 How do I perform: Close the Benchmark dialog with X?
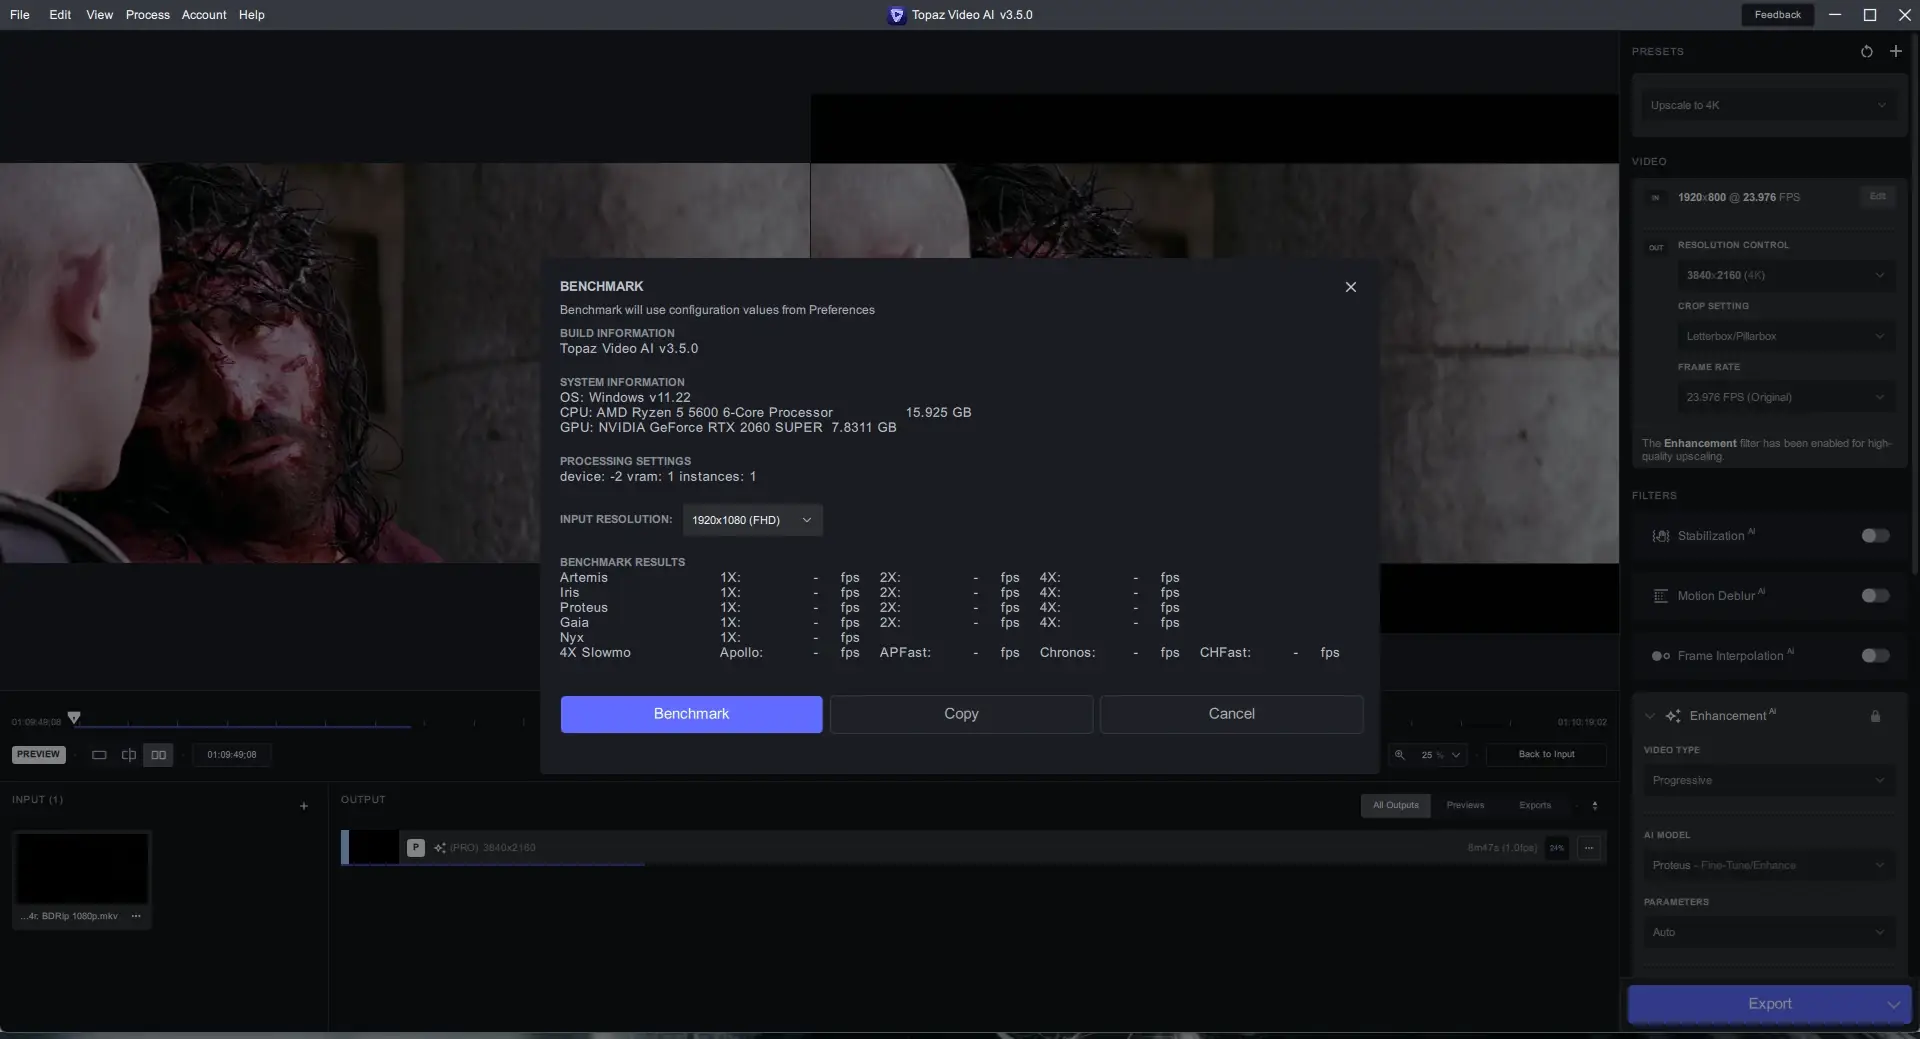1351,287
